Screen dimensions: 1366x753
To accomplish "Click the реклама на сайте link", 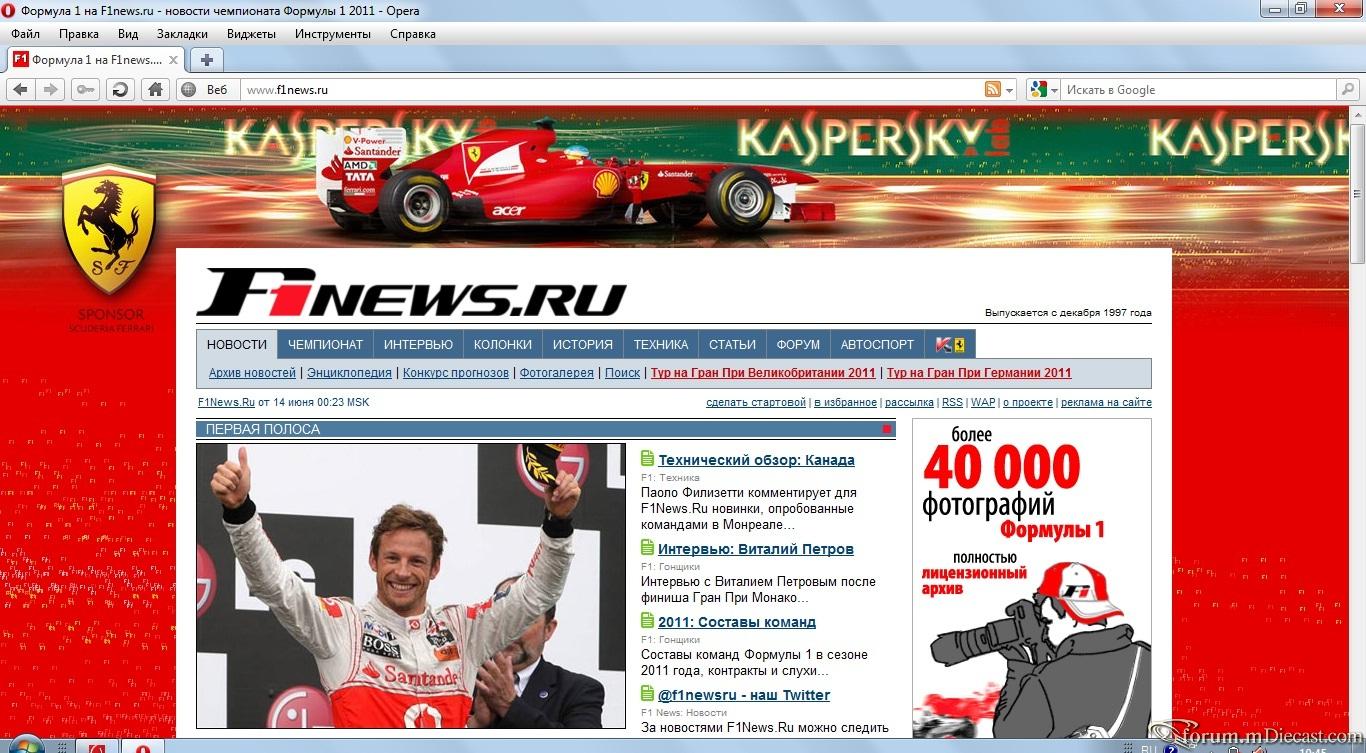I will (x=1106, y=402).
